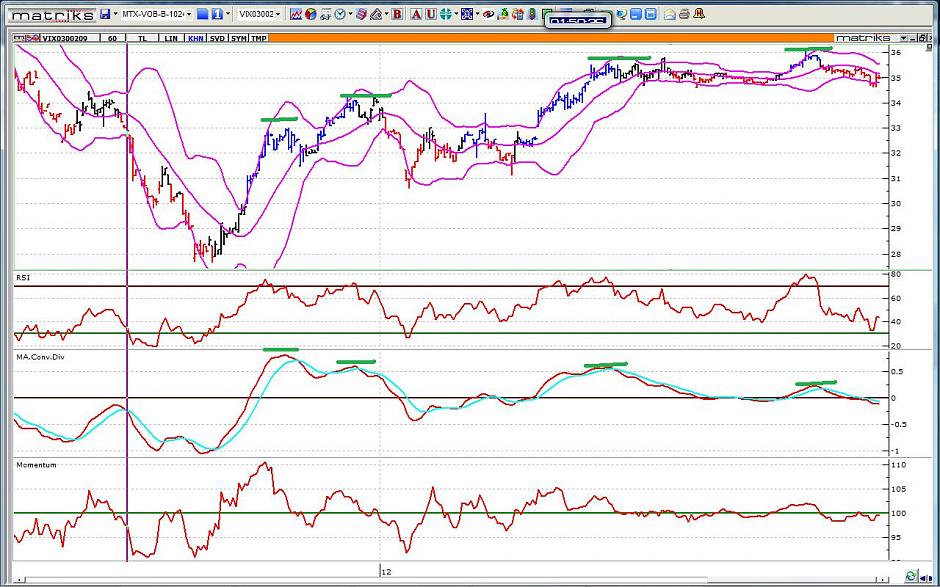
Task: Toggle the LIN scale button
Action: [171, 38]
